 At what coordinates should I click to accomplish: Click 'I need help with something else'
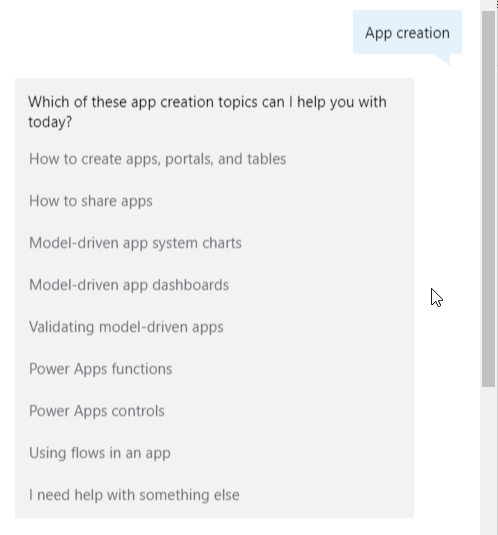click(x=134, y=495)
